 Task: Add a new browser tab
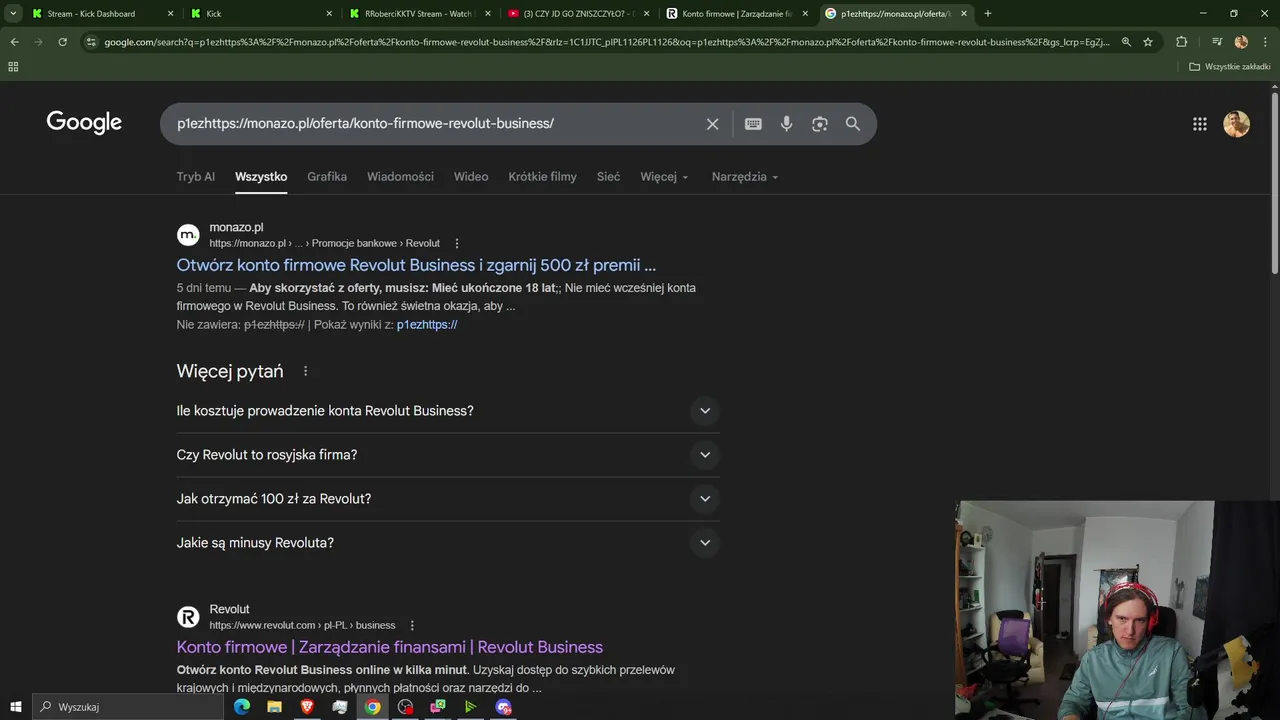pyautogui.click(x=988, y=14)
